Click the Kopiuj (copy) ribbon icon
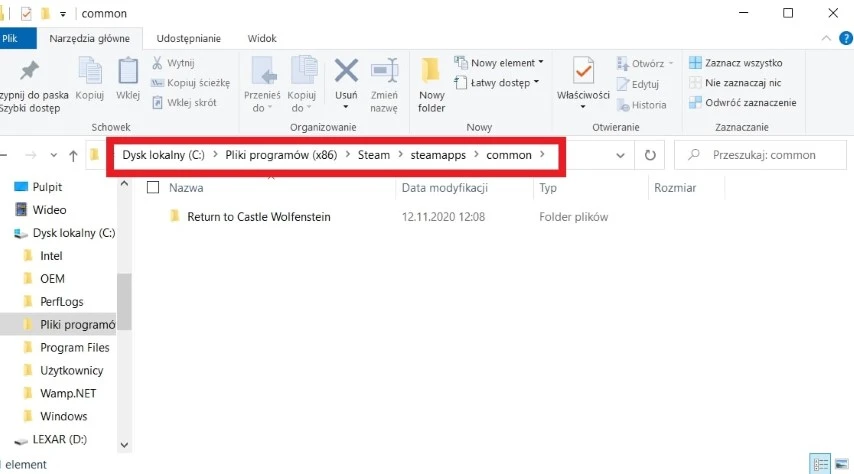 pos(90,78)
